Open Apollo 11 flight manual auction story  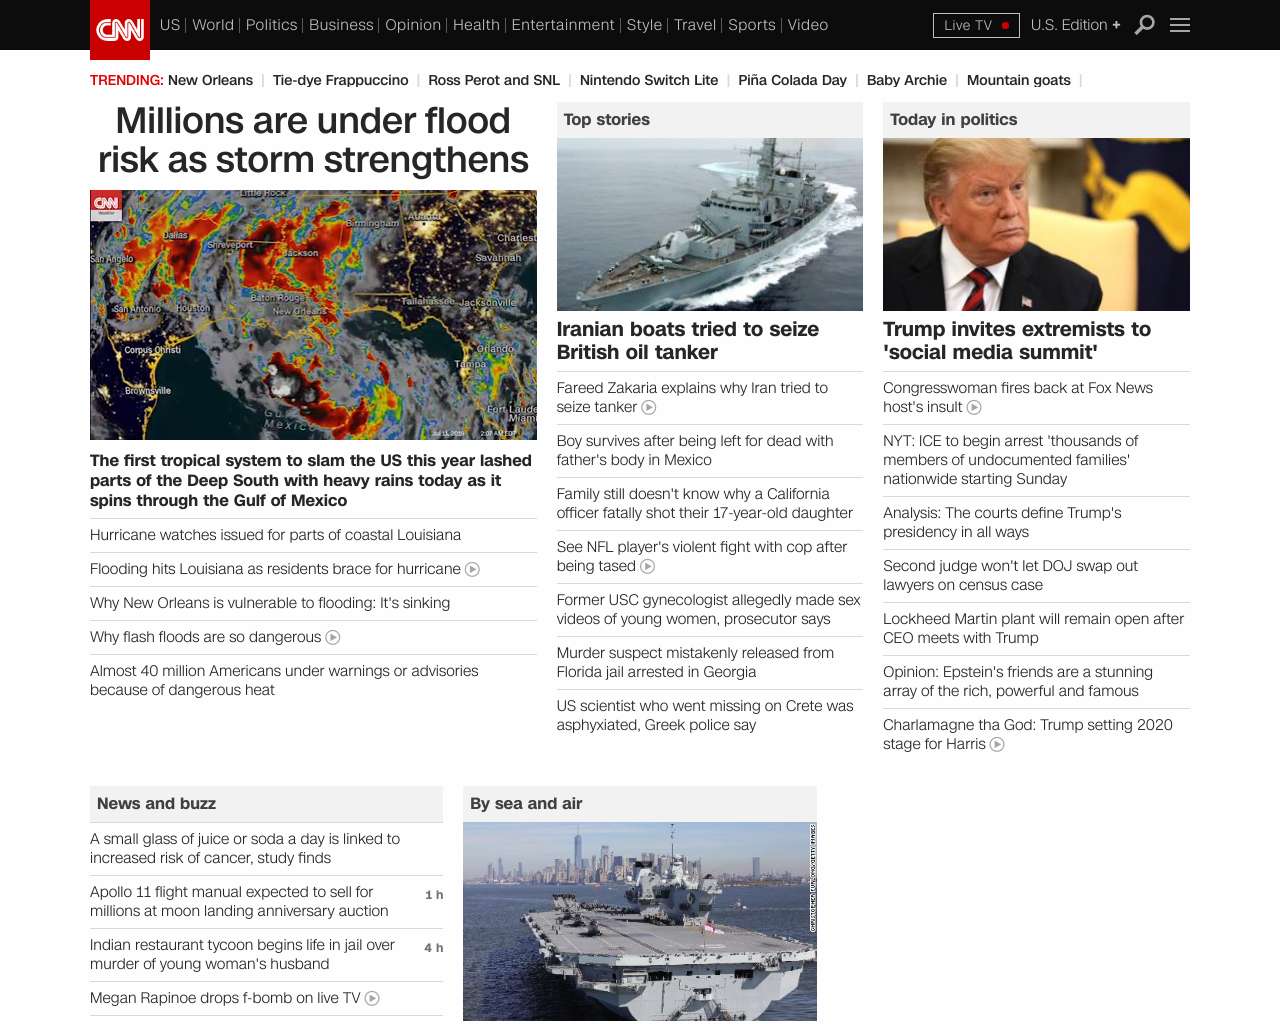tap(239, 901)
